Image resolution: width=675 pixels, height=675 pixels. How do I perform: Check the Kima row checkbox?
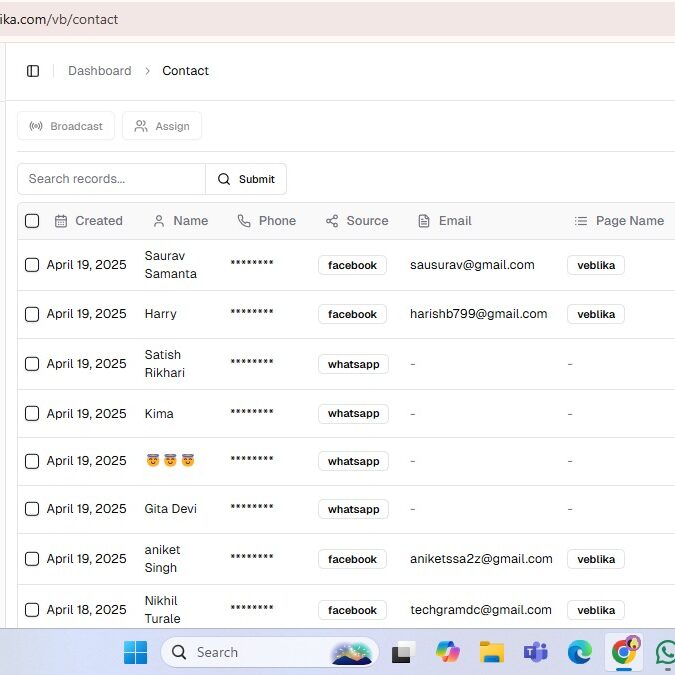tap(32, 413)
